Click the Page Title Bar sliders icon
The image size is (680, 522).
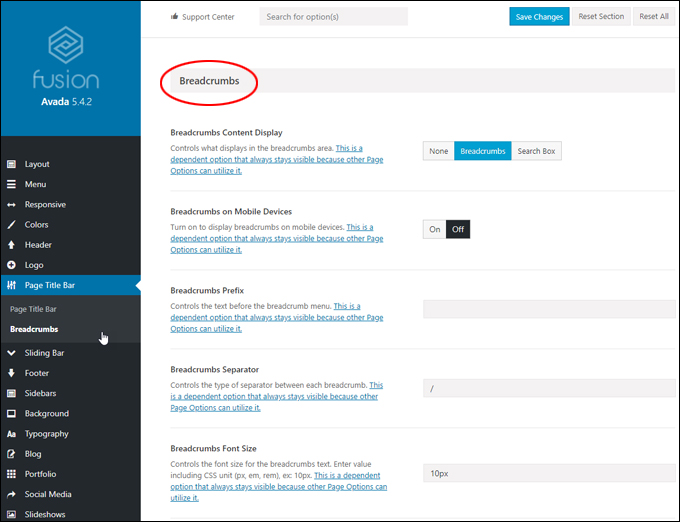click(12, 285)
